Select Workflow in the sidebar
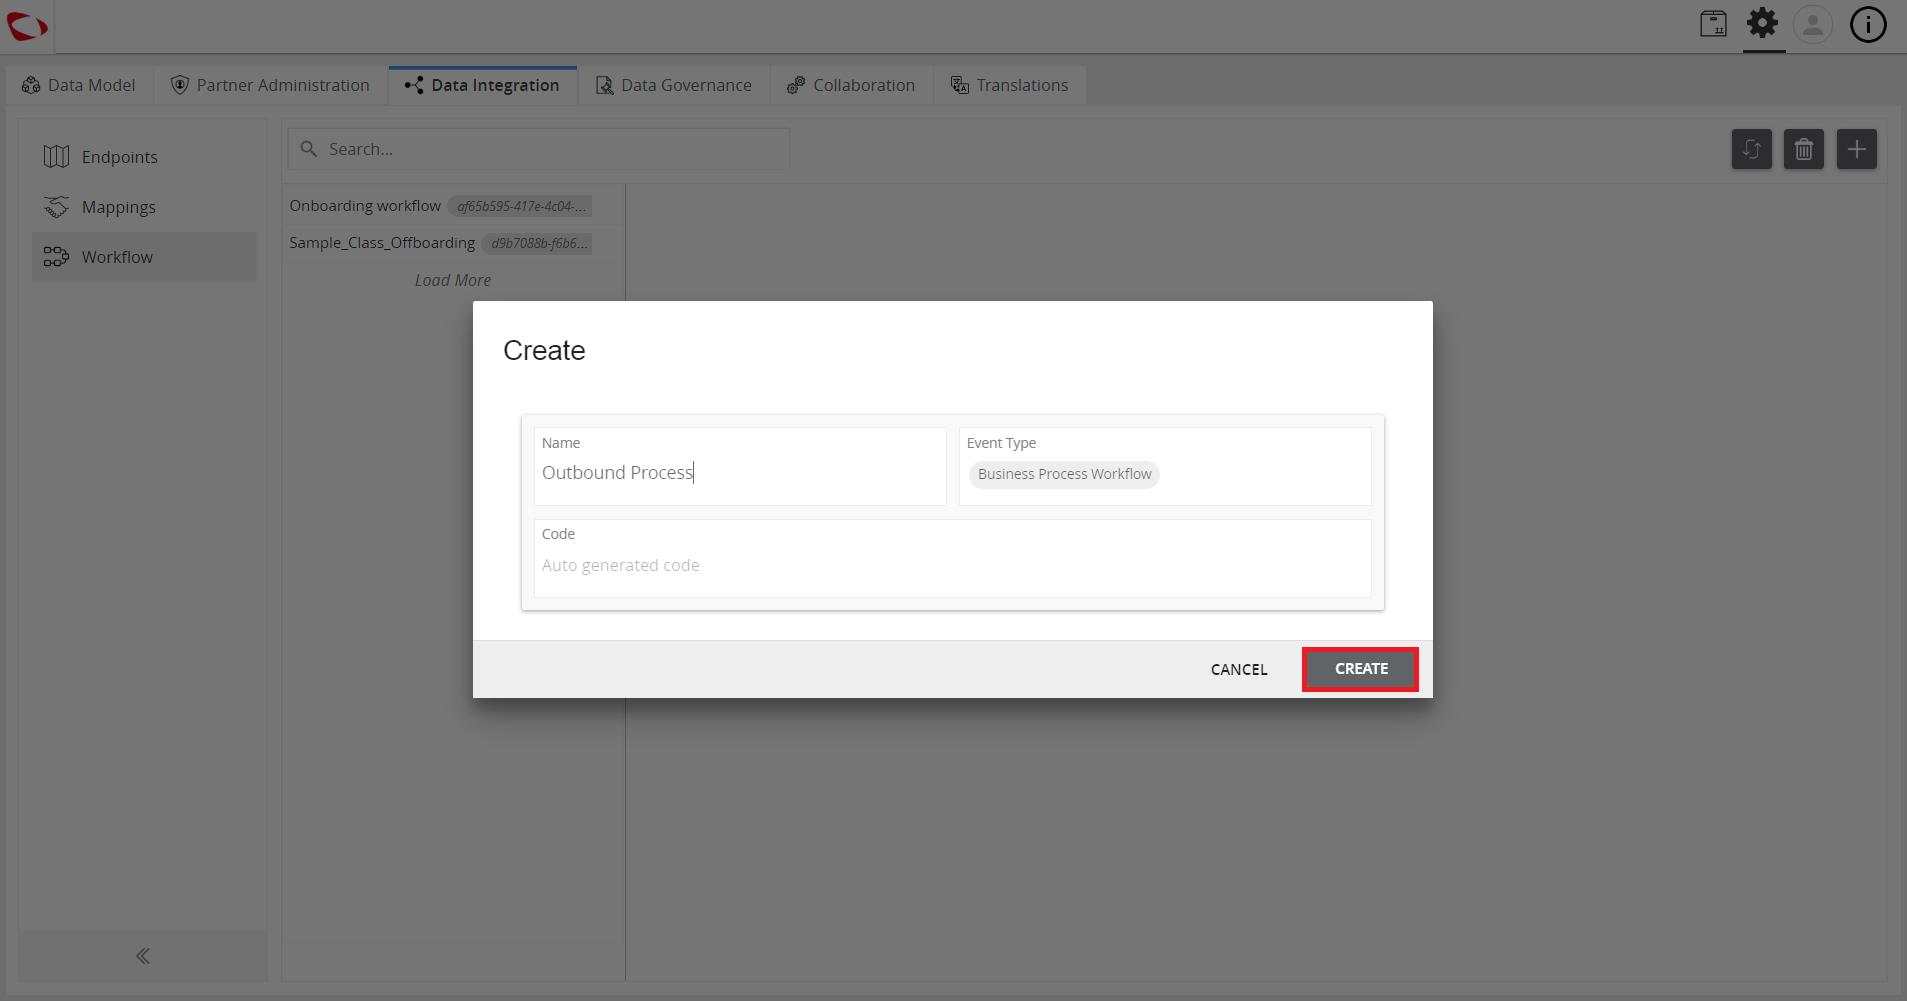 pyautogui.click(x=144, y=257)
